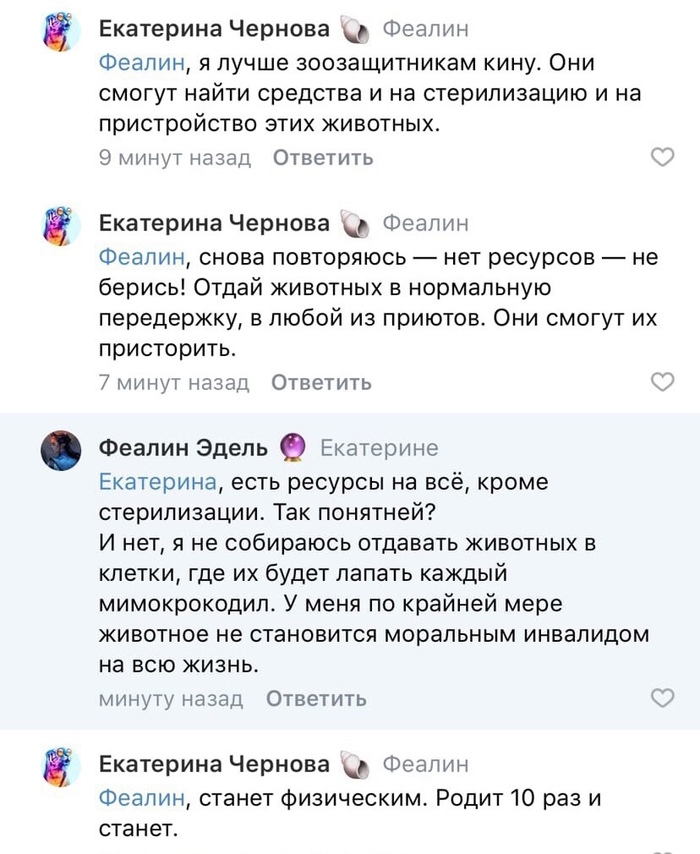Click the crystal ball emoji beside Феалин Эдель
Image resolution: width=700 pixels, height=854 pixels.
tap(293, 449)
